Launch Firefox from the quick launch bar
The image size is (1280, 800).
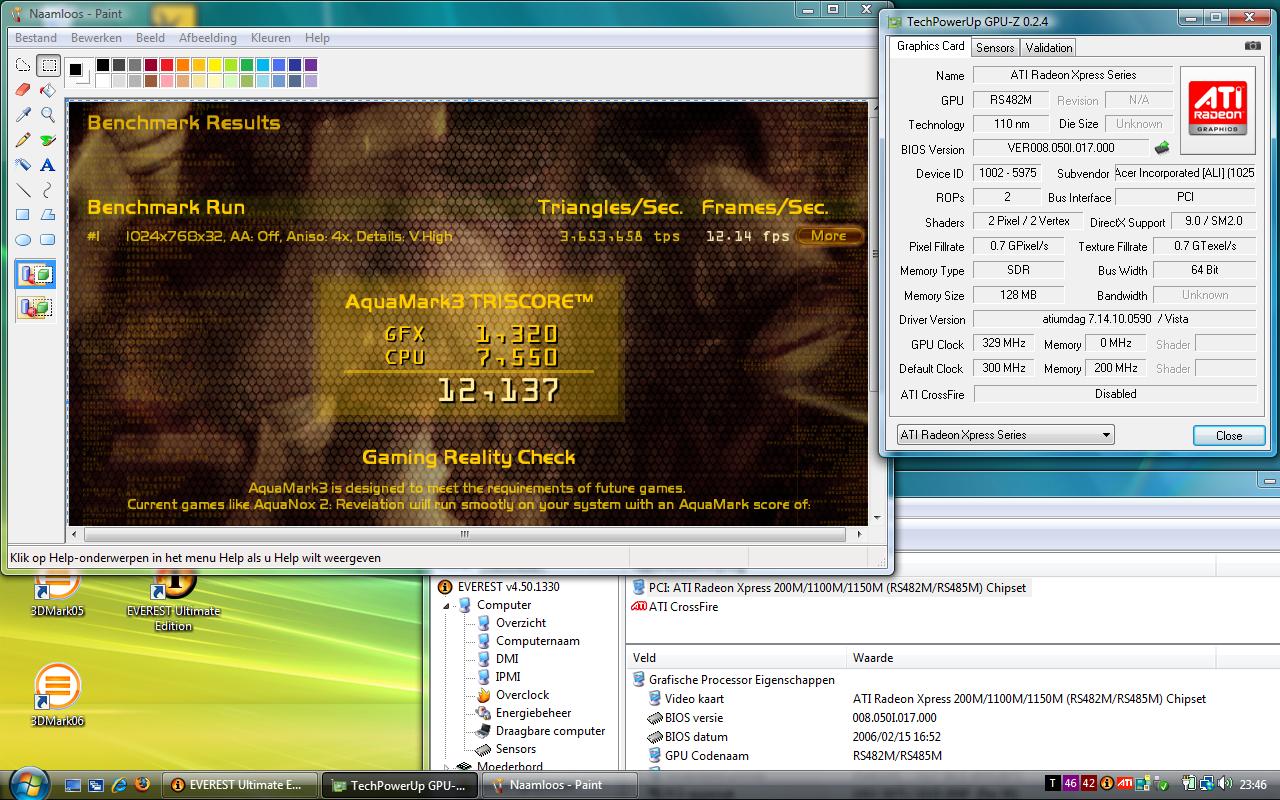(x=141, y=785)
